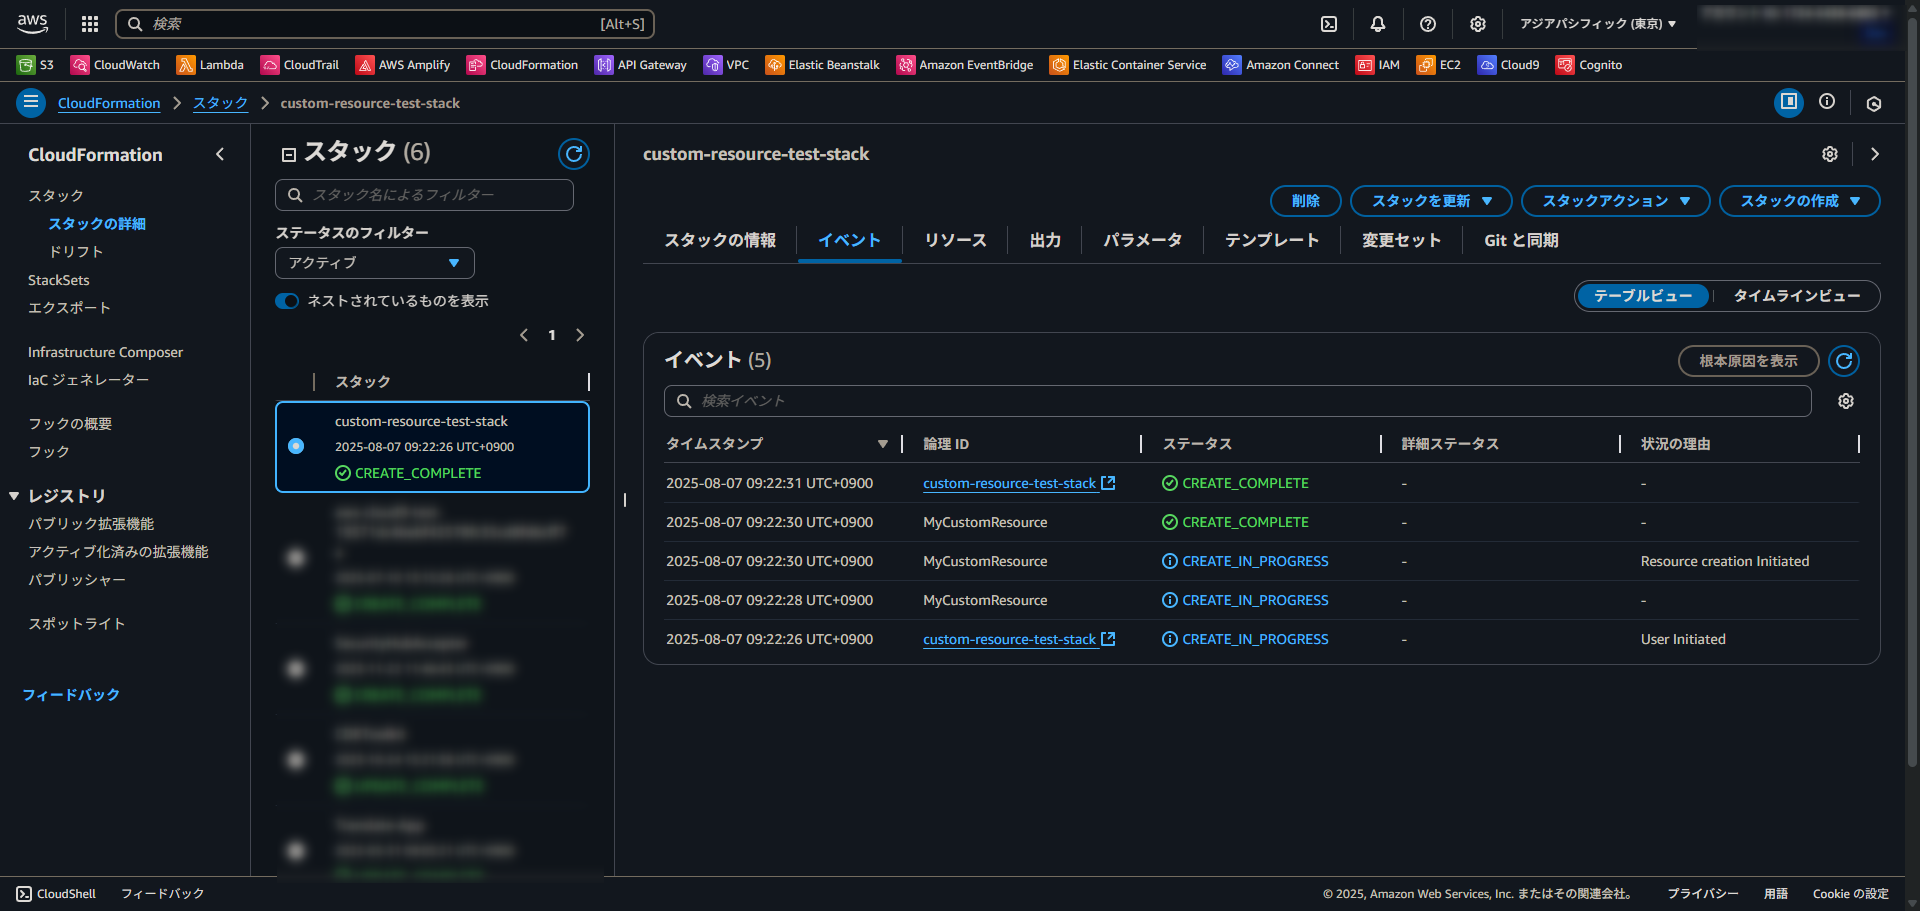Toggle the hamburger navigation menu
This screenshot has height=911, width=1920.
pos(31,102)
